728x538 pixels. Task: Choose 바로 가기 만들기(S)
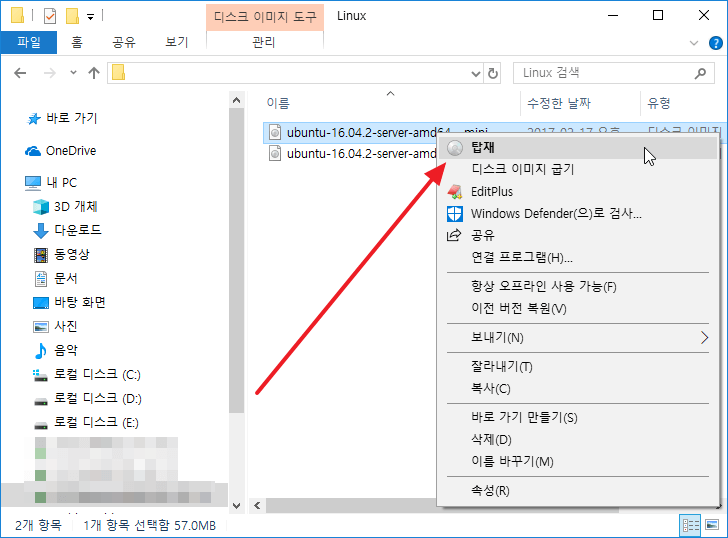[x=578, y=418]
